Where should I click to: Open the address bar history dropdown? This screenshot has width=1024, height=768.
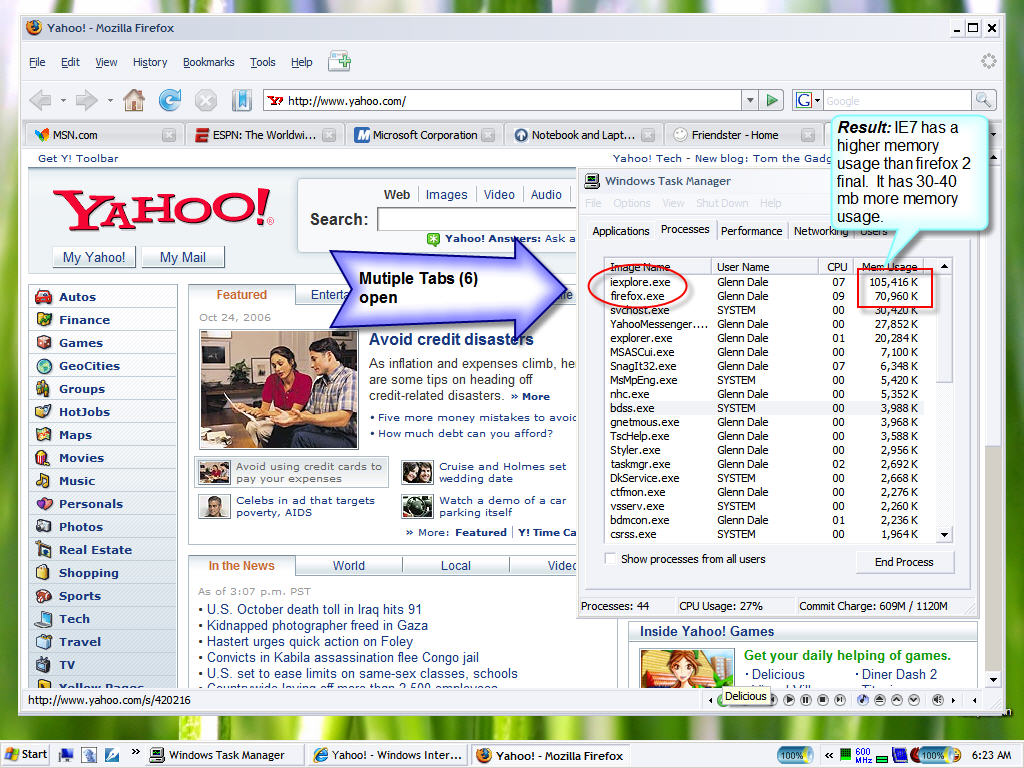(x=750, y=101)
